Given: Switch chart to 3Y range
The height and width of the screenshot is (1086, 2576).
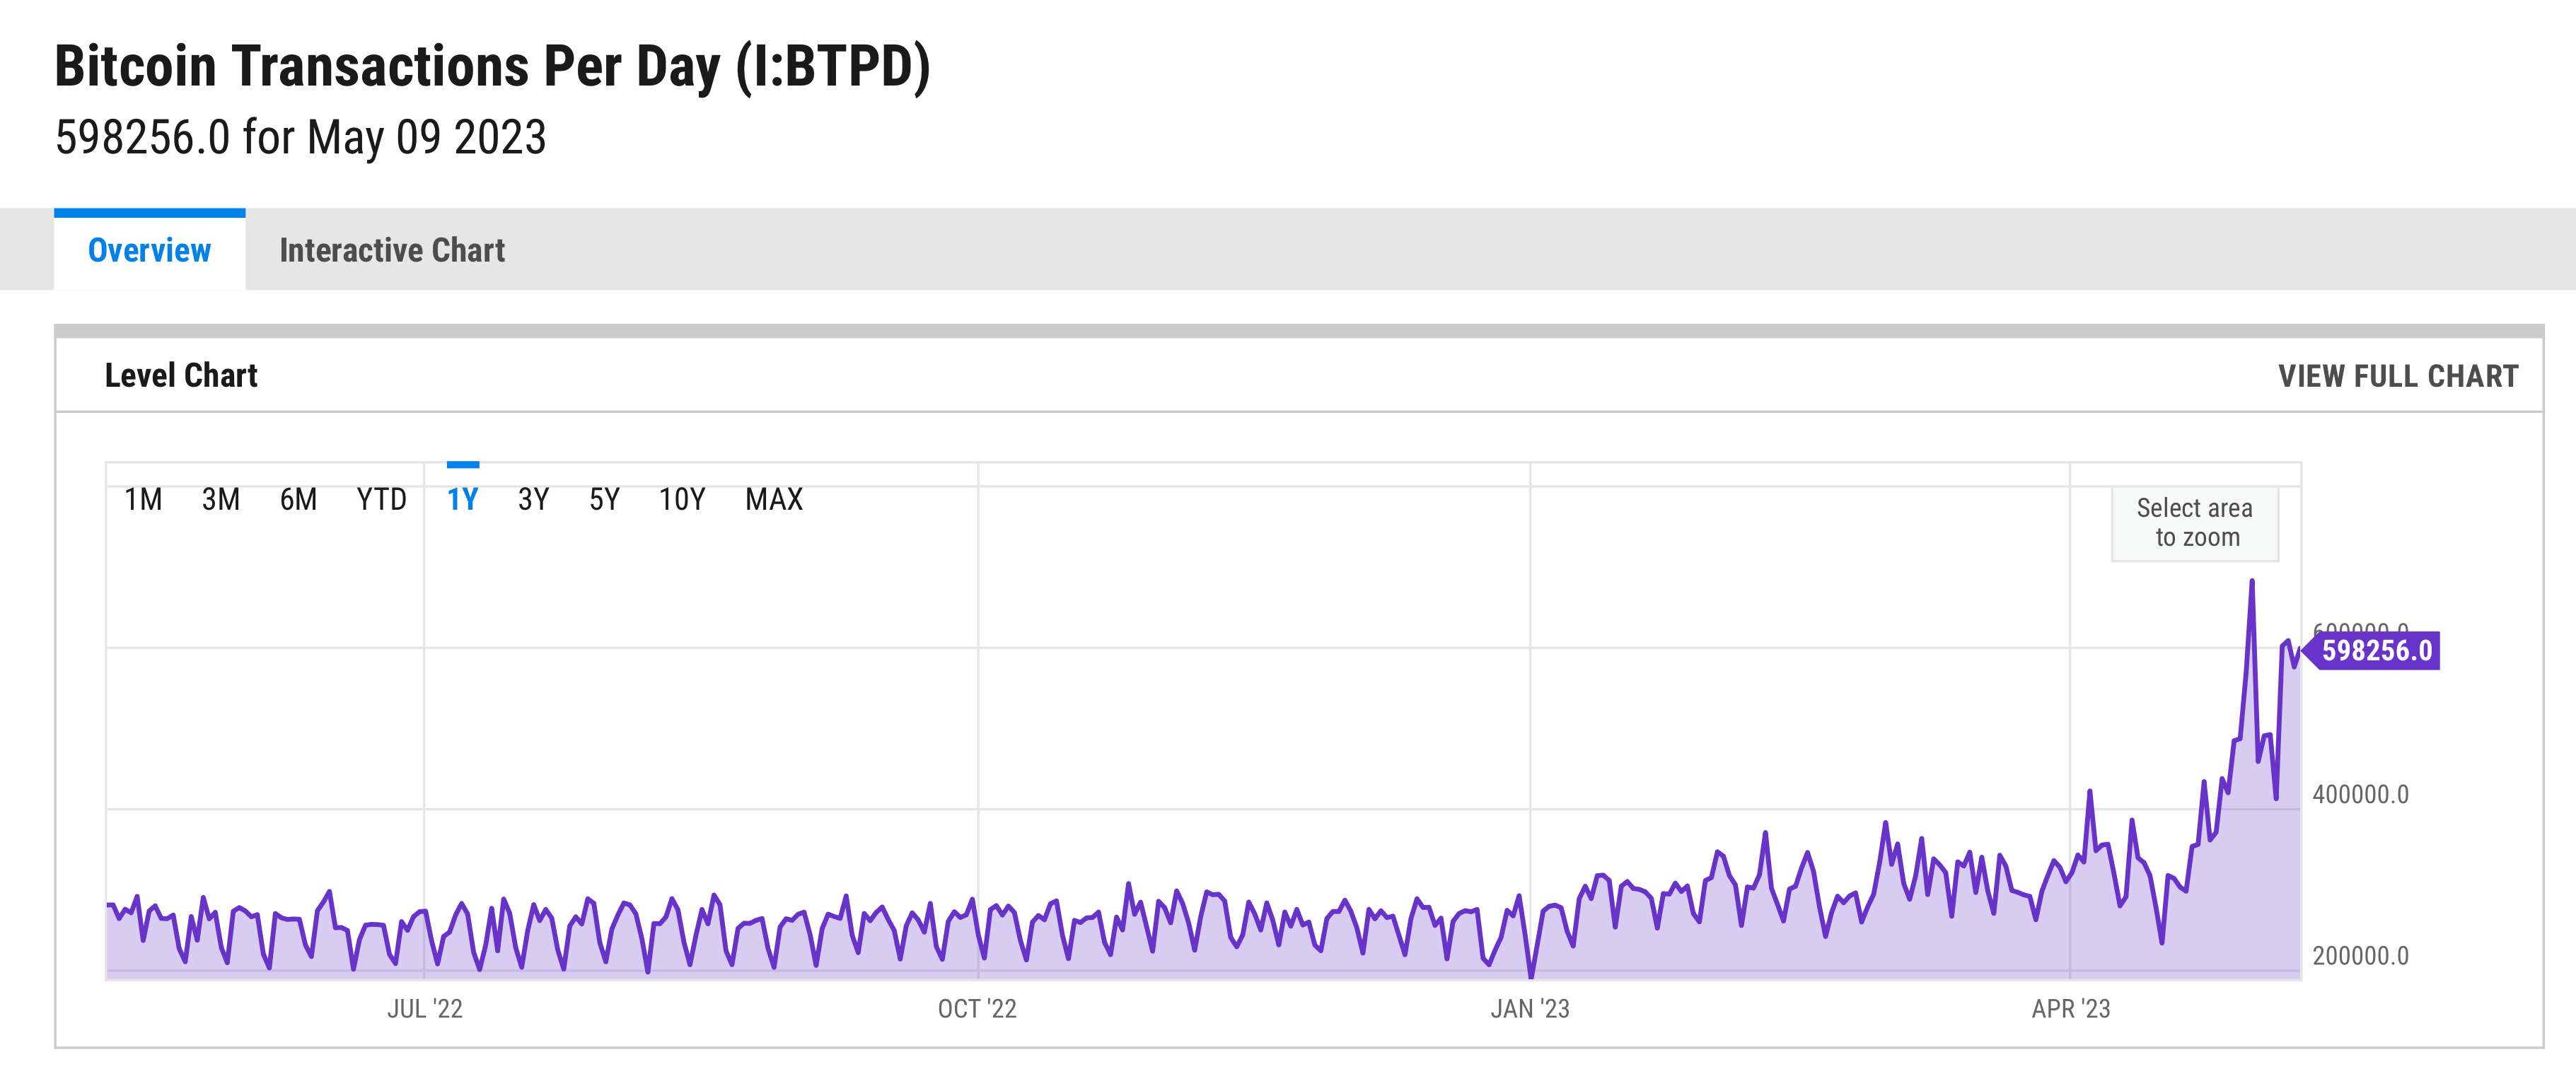Looking at the screenshot, I should coord(533,499).
